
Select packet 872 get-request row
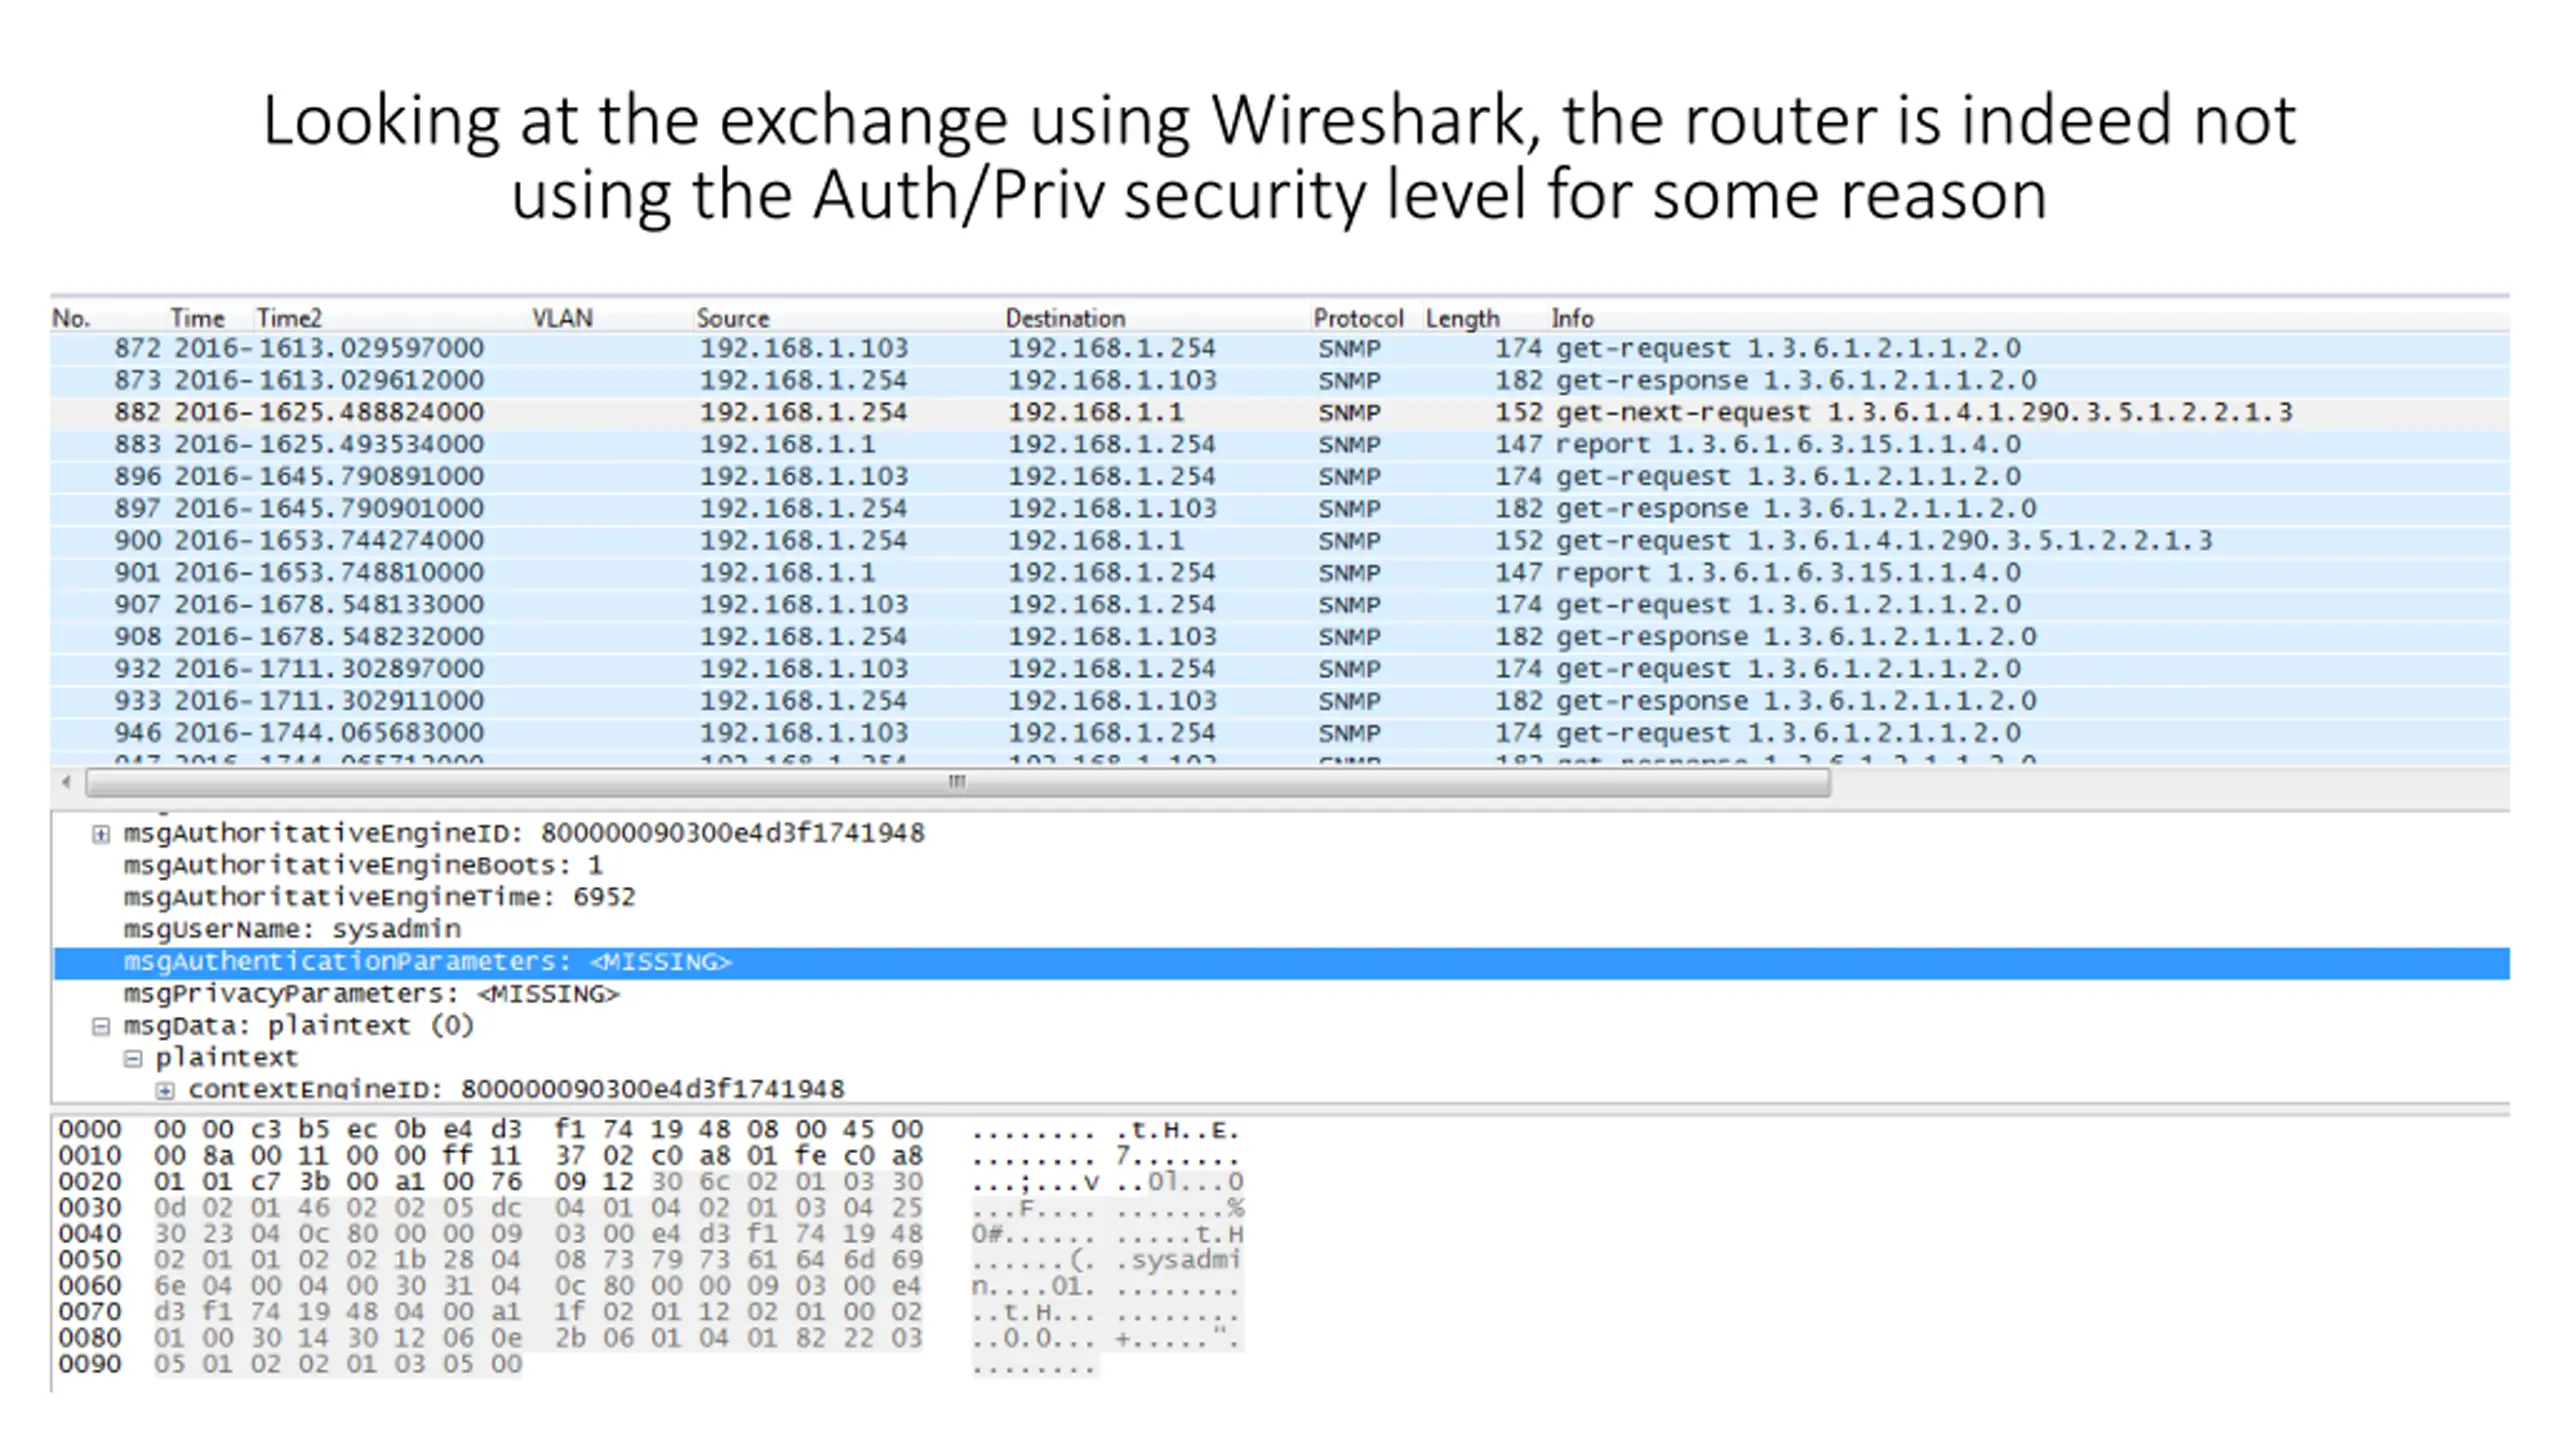(x=1280, y=349)
